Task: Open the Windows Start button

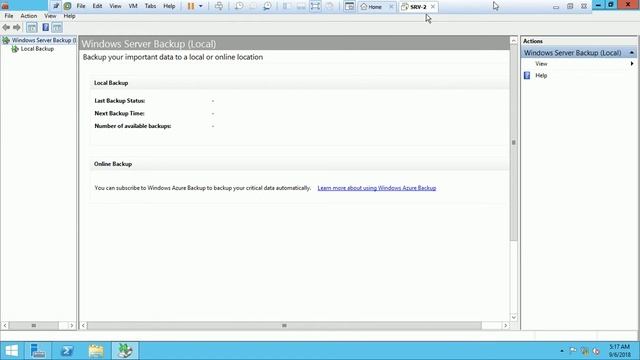Action: click(11, 351)
